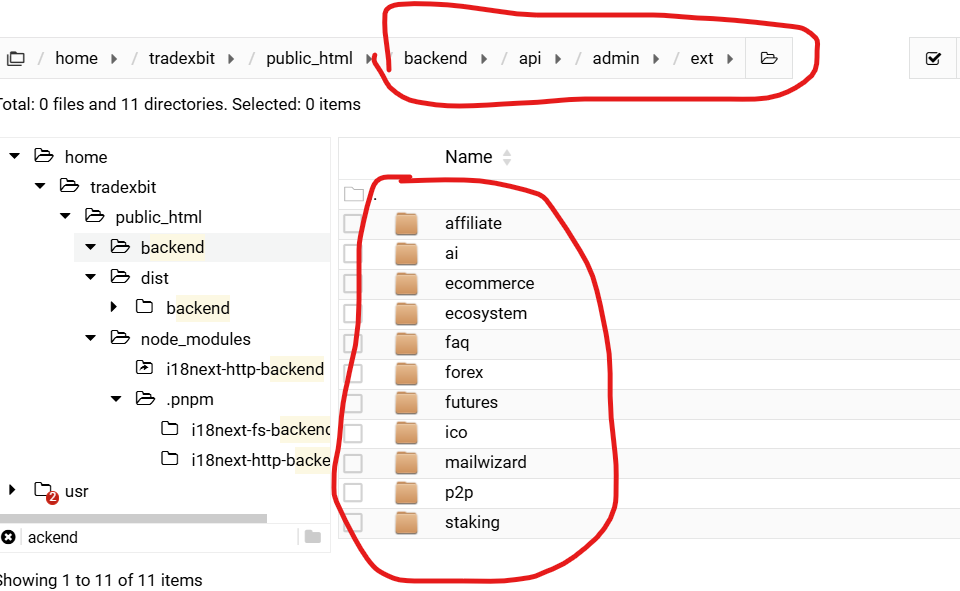
Task: Click the i18next-http-backend symlink folder icon
Action: click(144, 367)
